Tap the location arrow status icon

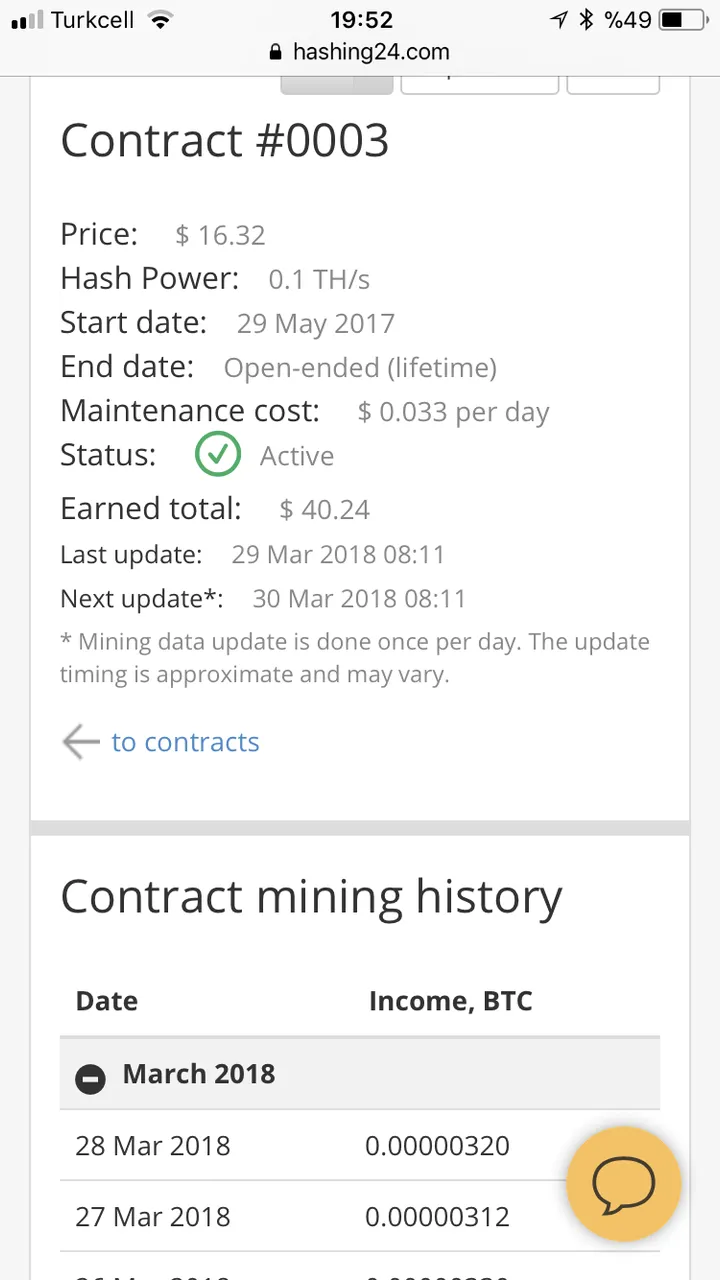click(x=559, y=19)
